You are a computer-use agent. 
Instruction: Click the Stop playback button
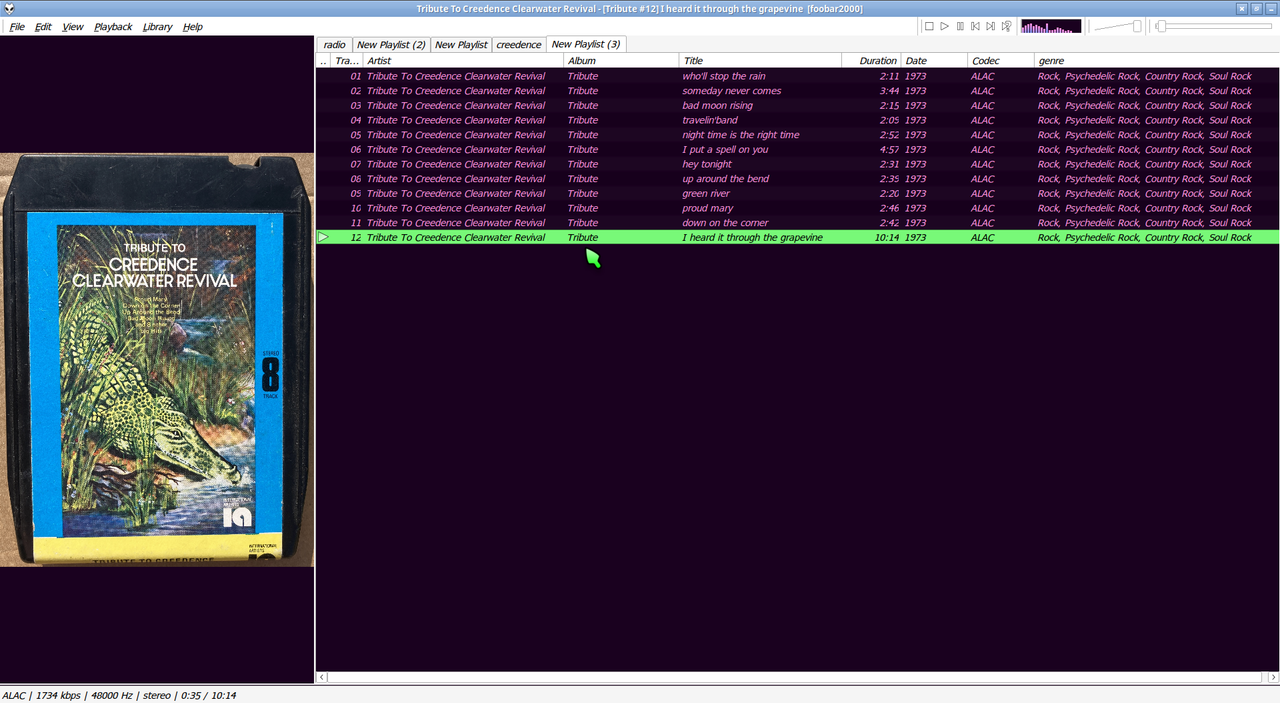[x=929, y=27]
